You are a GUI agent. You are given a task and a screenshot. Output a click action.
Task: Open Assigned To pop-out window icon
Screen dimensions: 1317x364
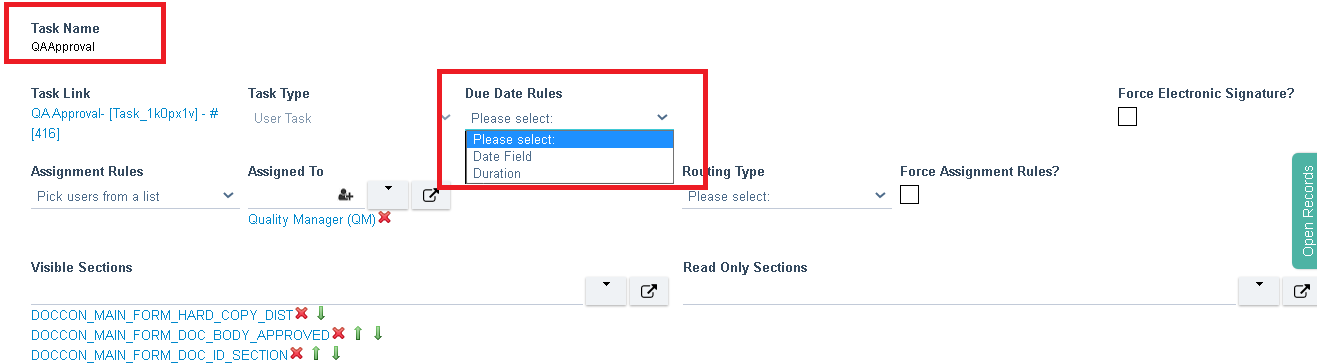[x=431, y=196]
